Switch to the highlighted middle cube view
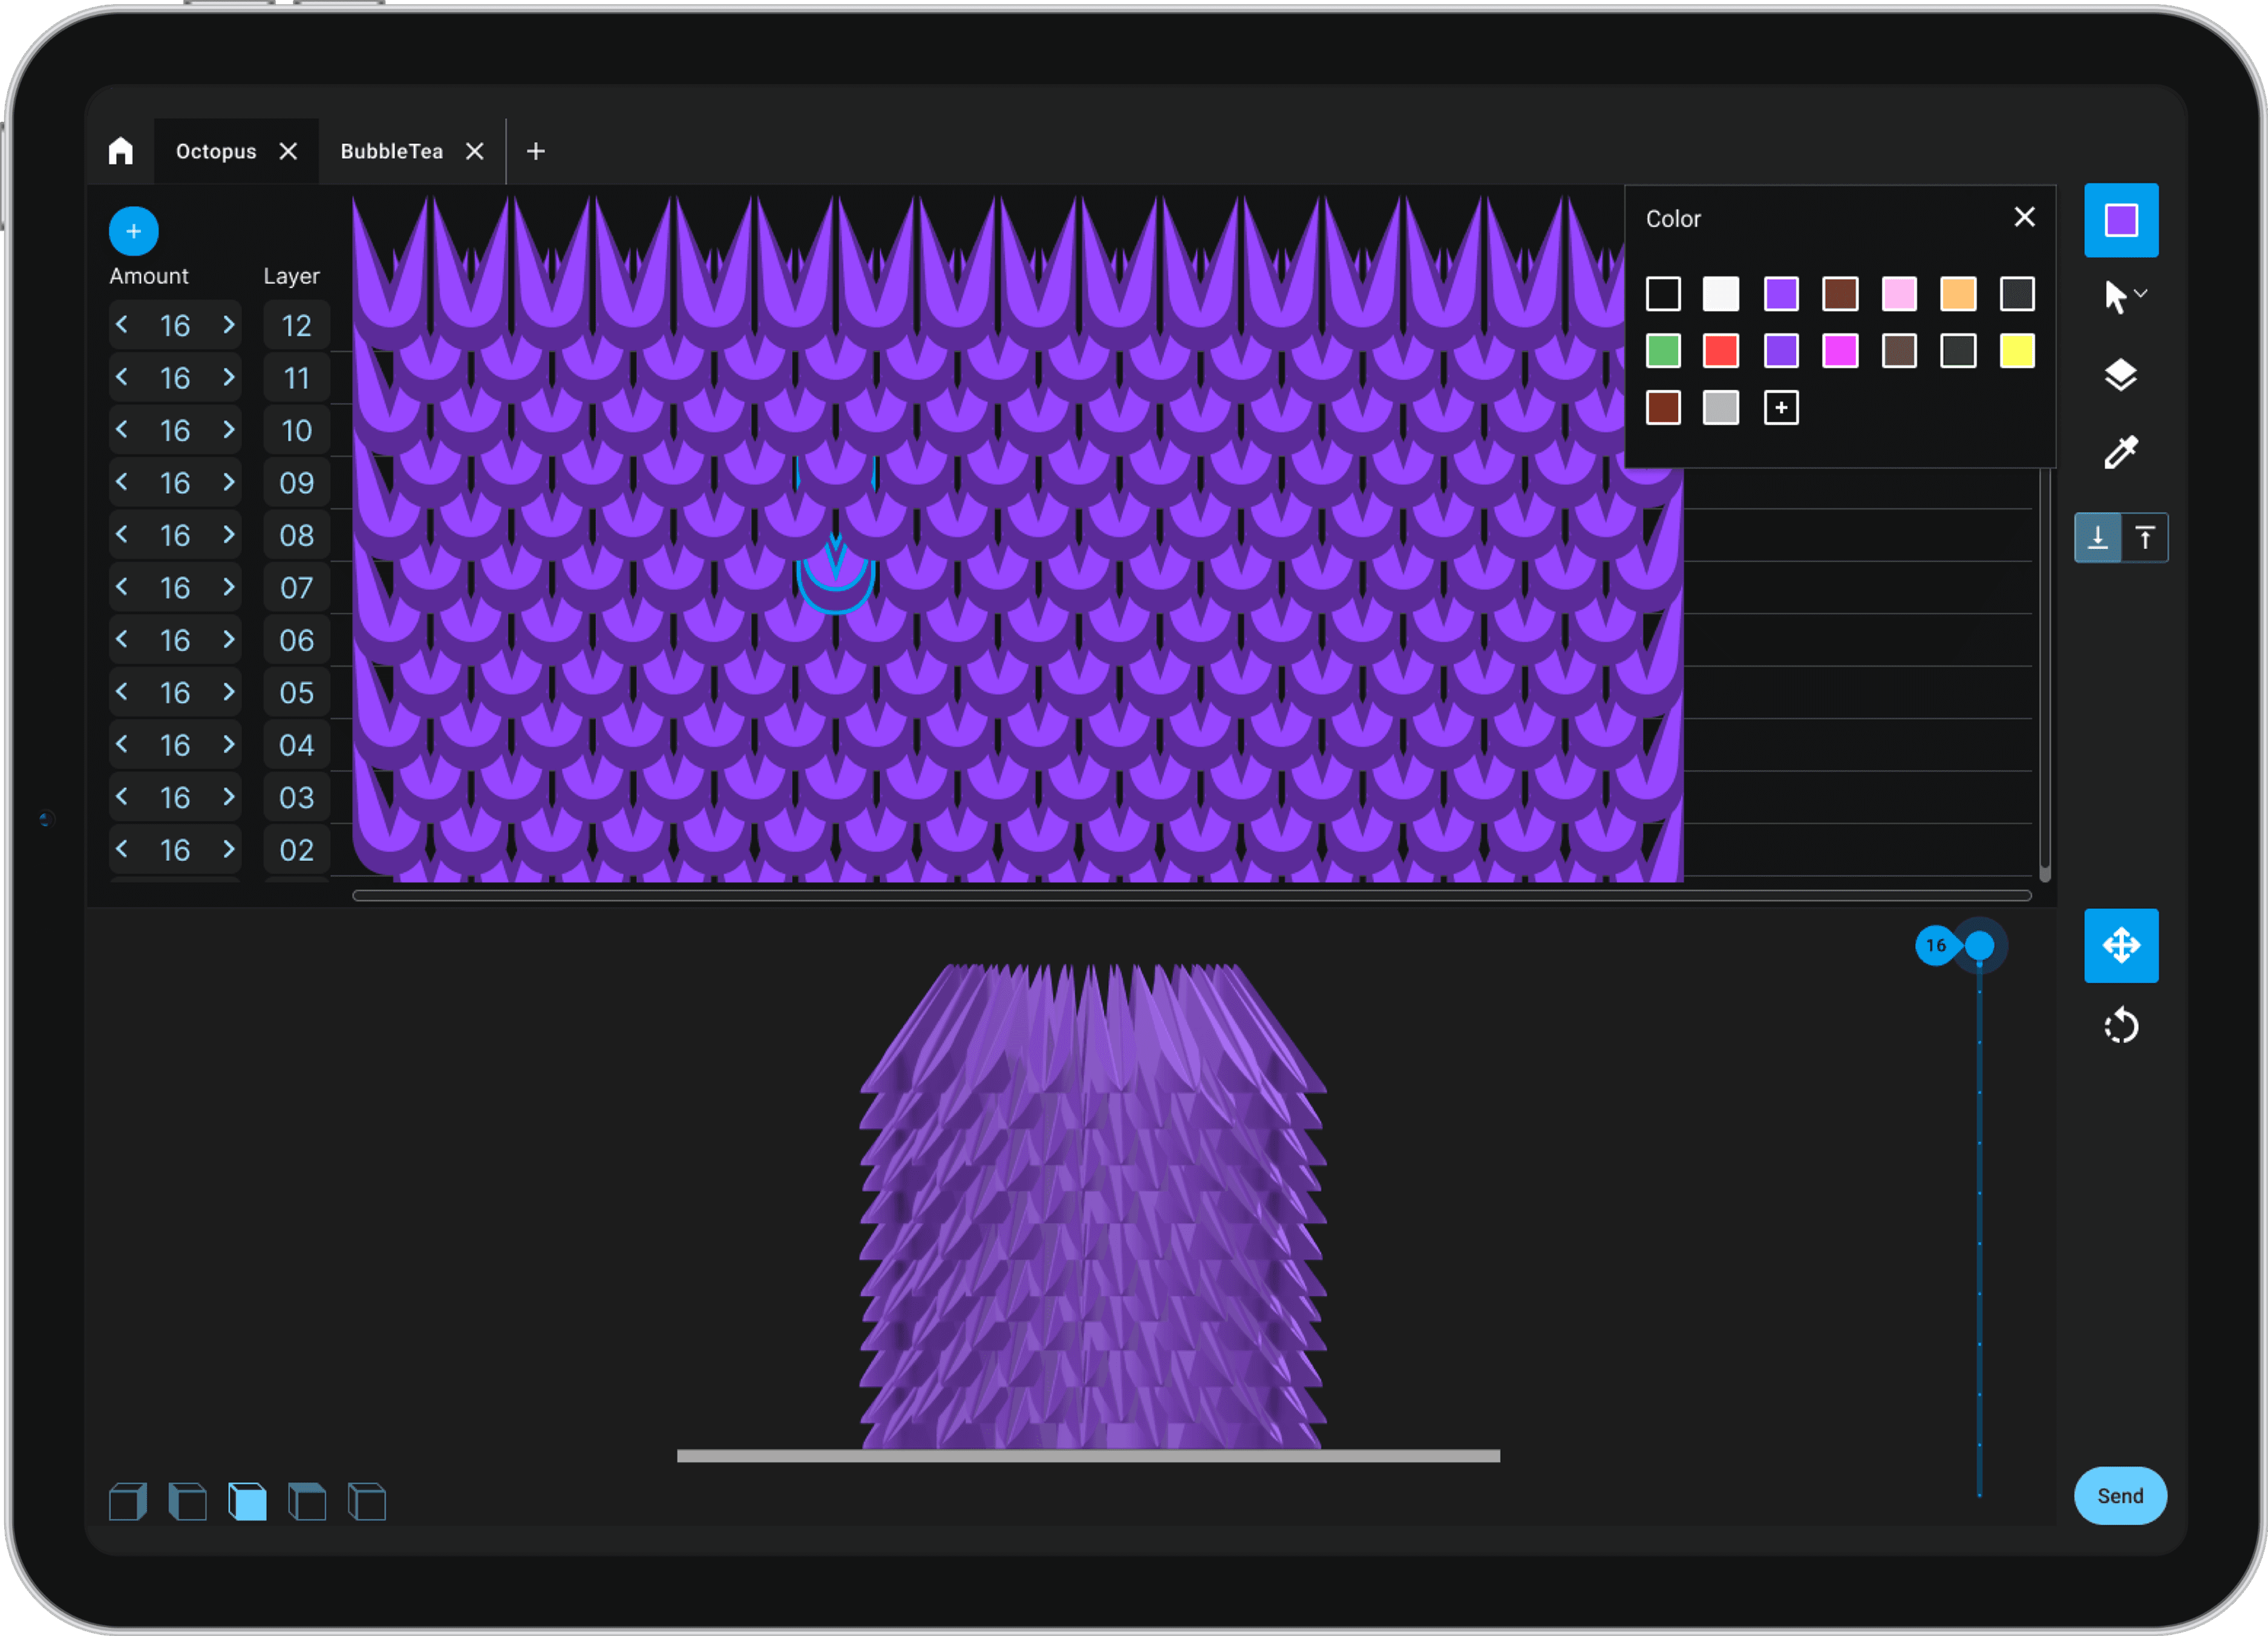Image resolution: width=2268 pixels, height=1636 pixels. pyautogui.click(x=247, y=1501)
